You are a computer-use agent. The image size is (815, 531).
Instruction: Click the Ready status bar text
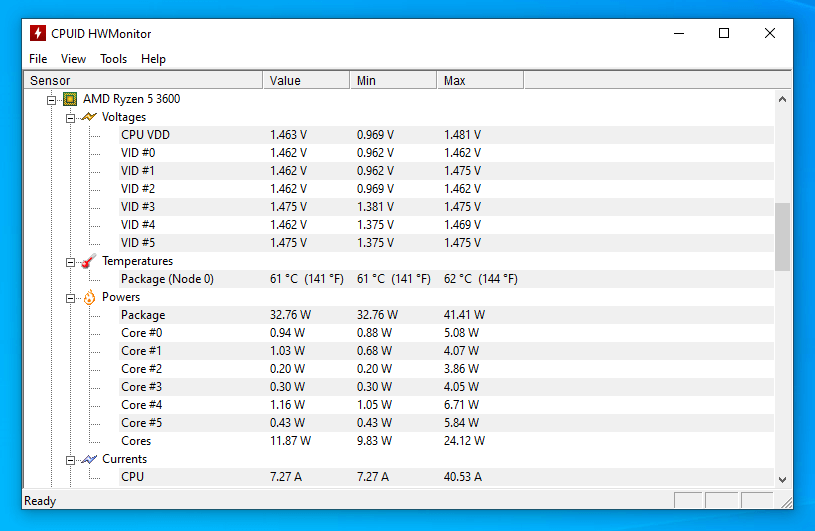(40, 501)
